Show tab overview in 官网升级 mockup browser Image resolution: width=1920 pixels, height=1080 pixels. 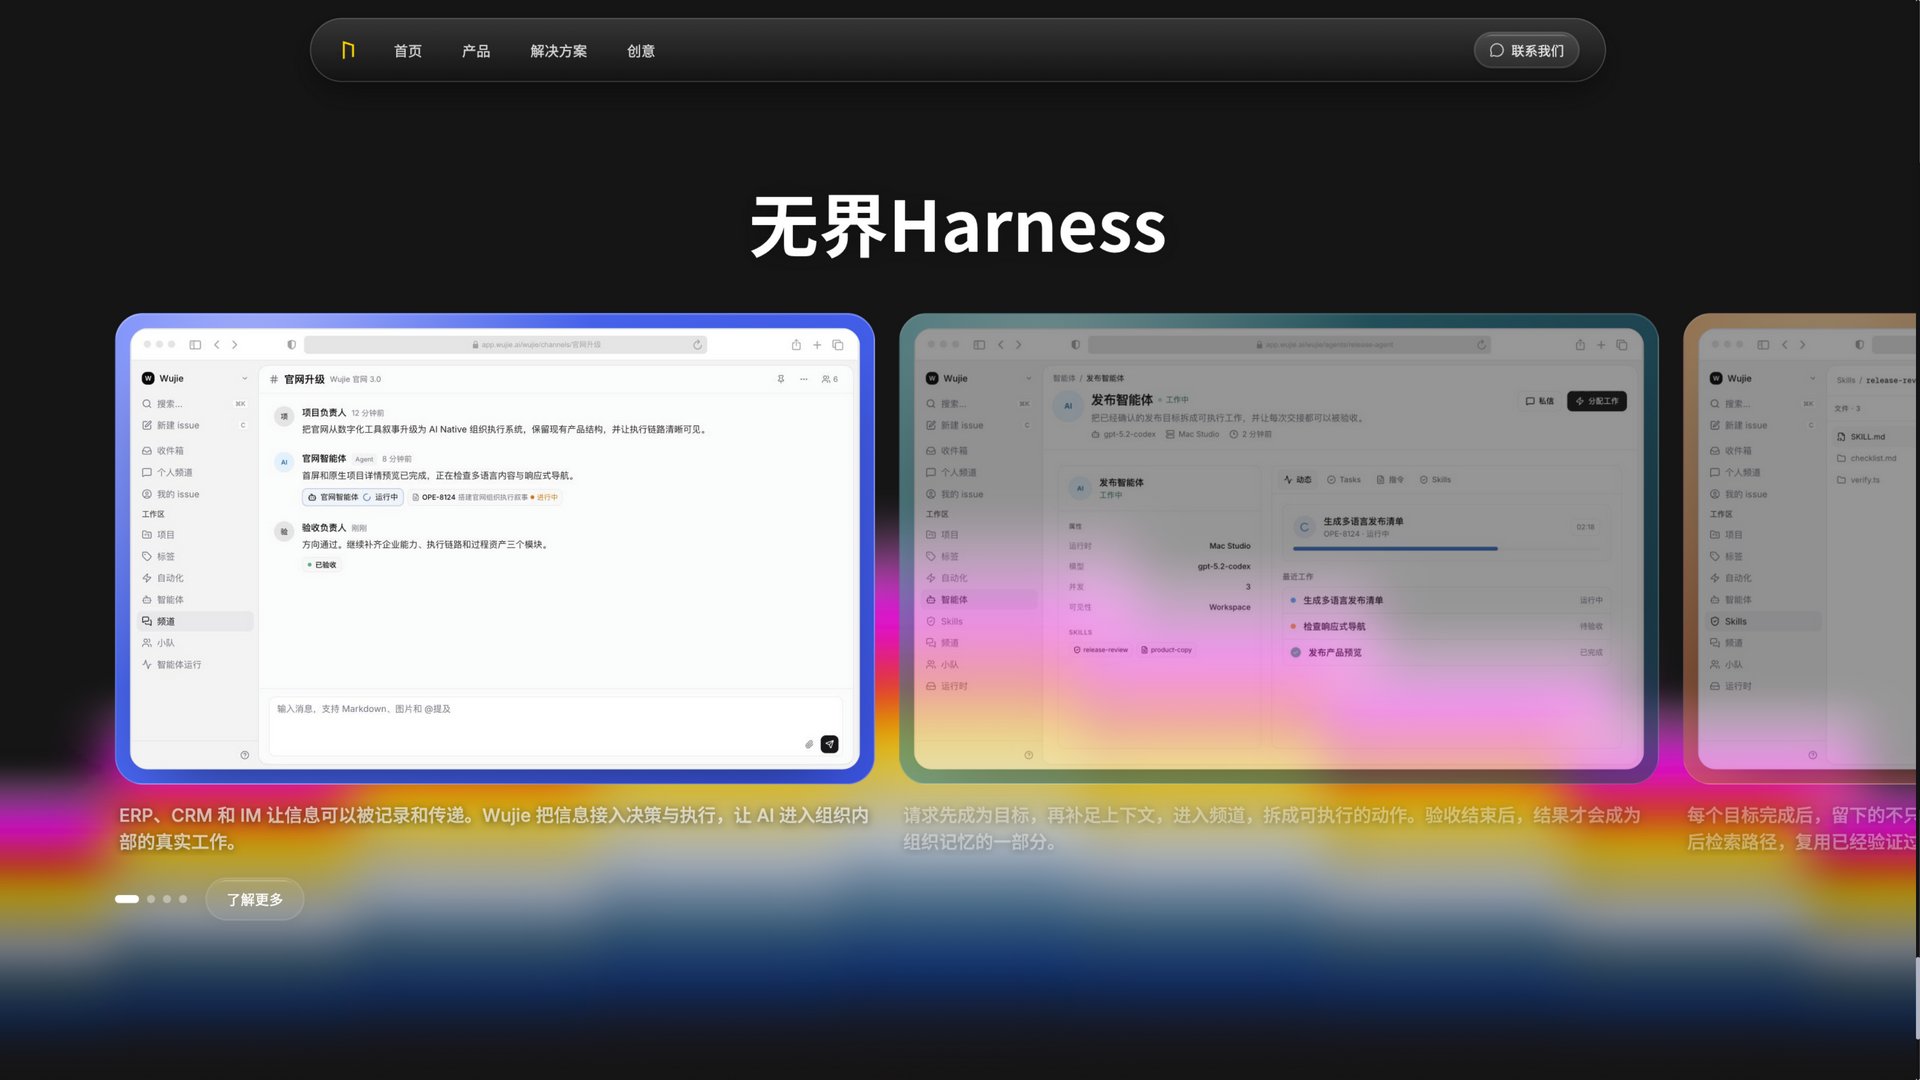(x=838, y=345)
